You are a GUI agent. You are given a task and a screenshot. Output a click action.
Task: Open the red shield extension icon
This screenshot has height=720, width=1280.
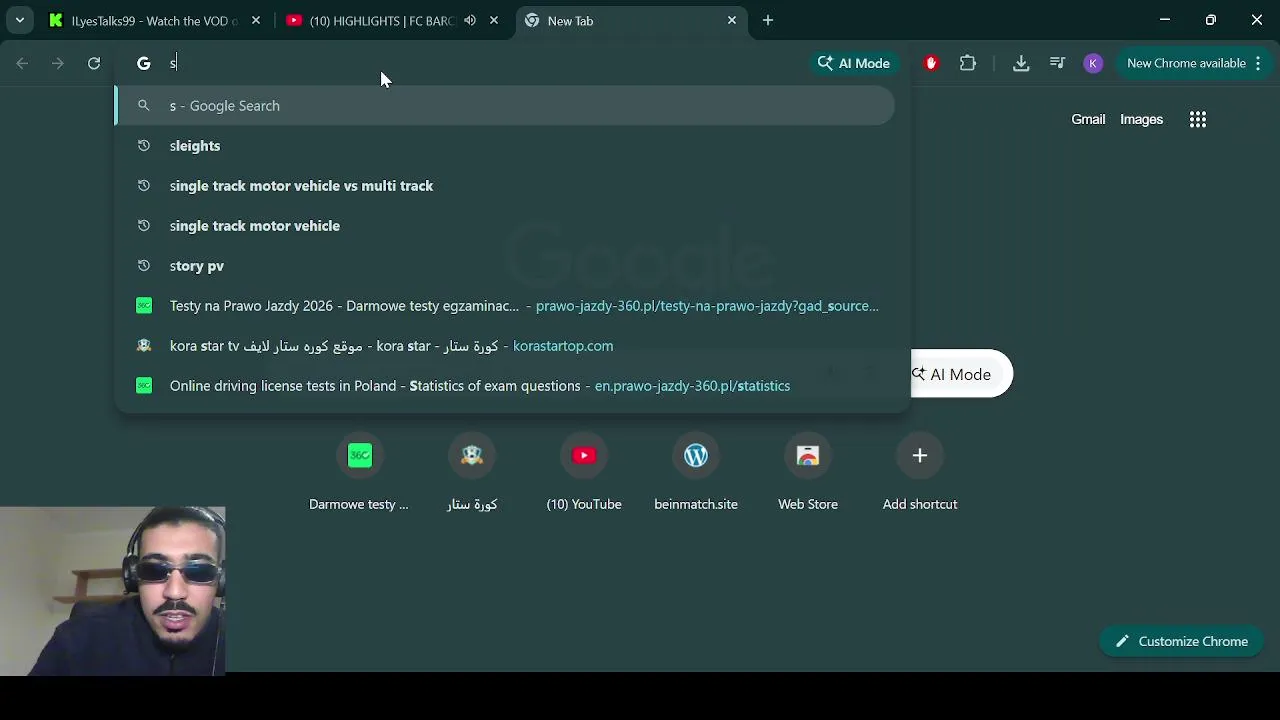(931, 63)
